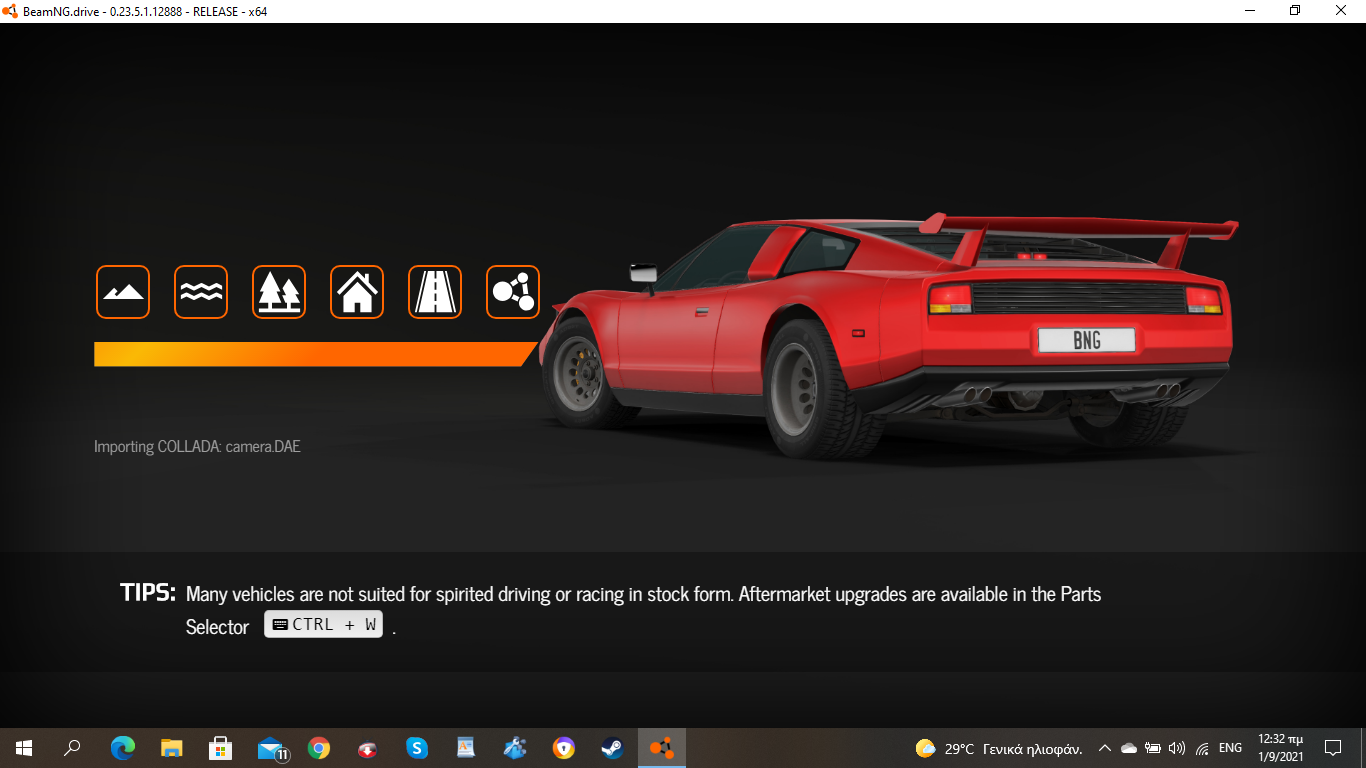Click the BNG license plate on the car
The width and height of the screenshot is (1366, 768).
[1086, 340]
